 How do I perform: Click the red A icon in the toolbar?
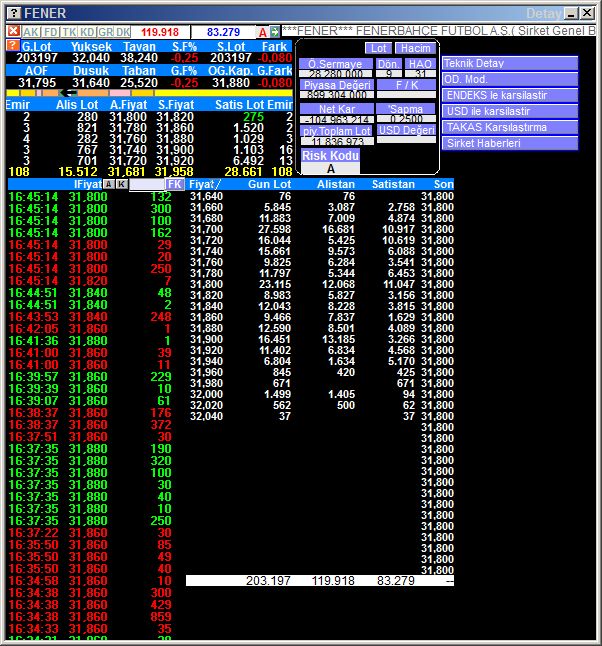click(x=263, y=32)
